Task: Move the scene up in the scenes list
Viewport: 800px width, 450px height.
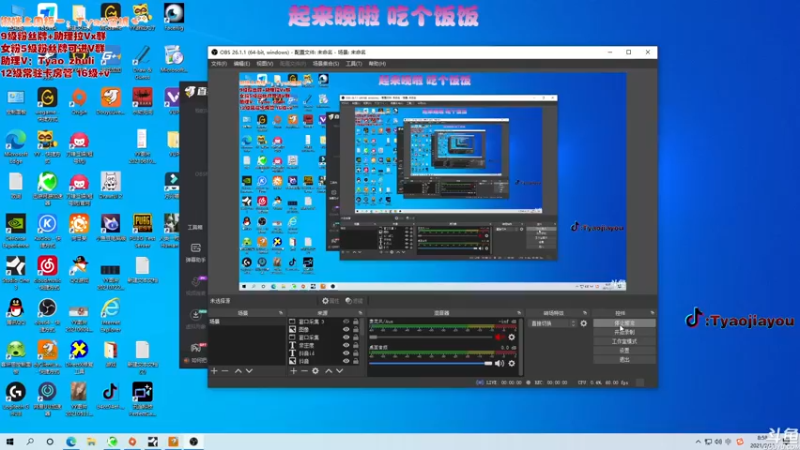Action: [238, 371]
